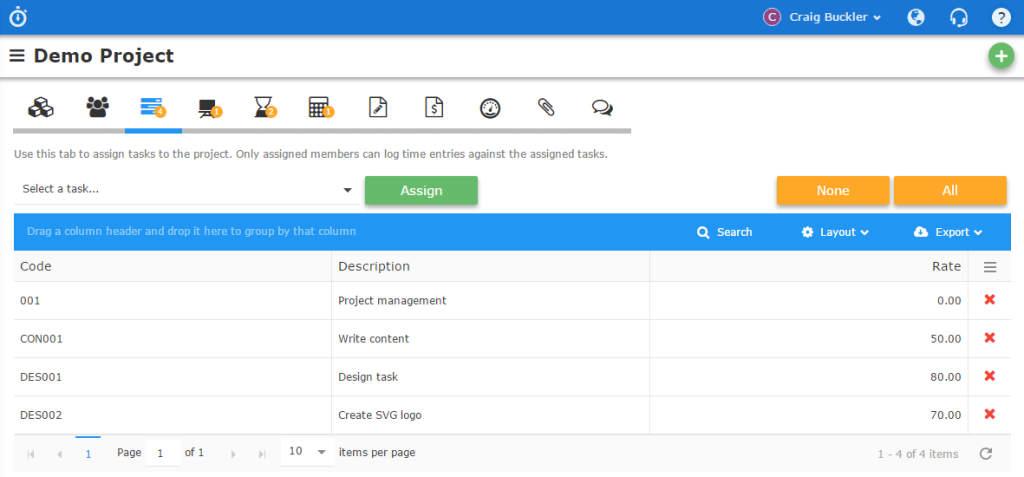Click the green Assign button
Viewport: 1024px width, 477px height.
pos(421,191)
